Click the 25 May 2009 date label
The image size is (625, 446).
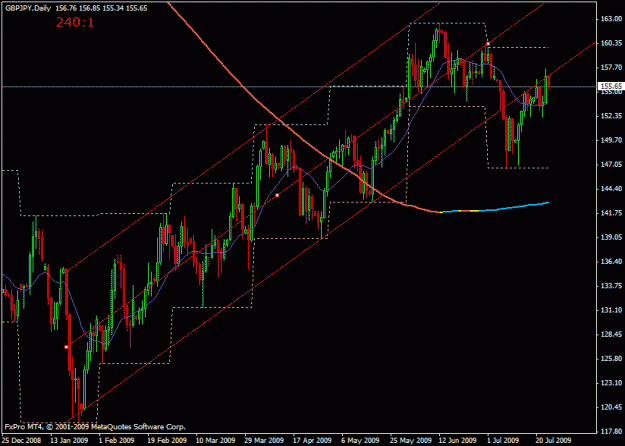tap(409, 440)
